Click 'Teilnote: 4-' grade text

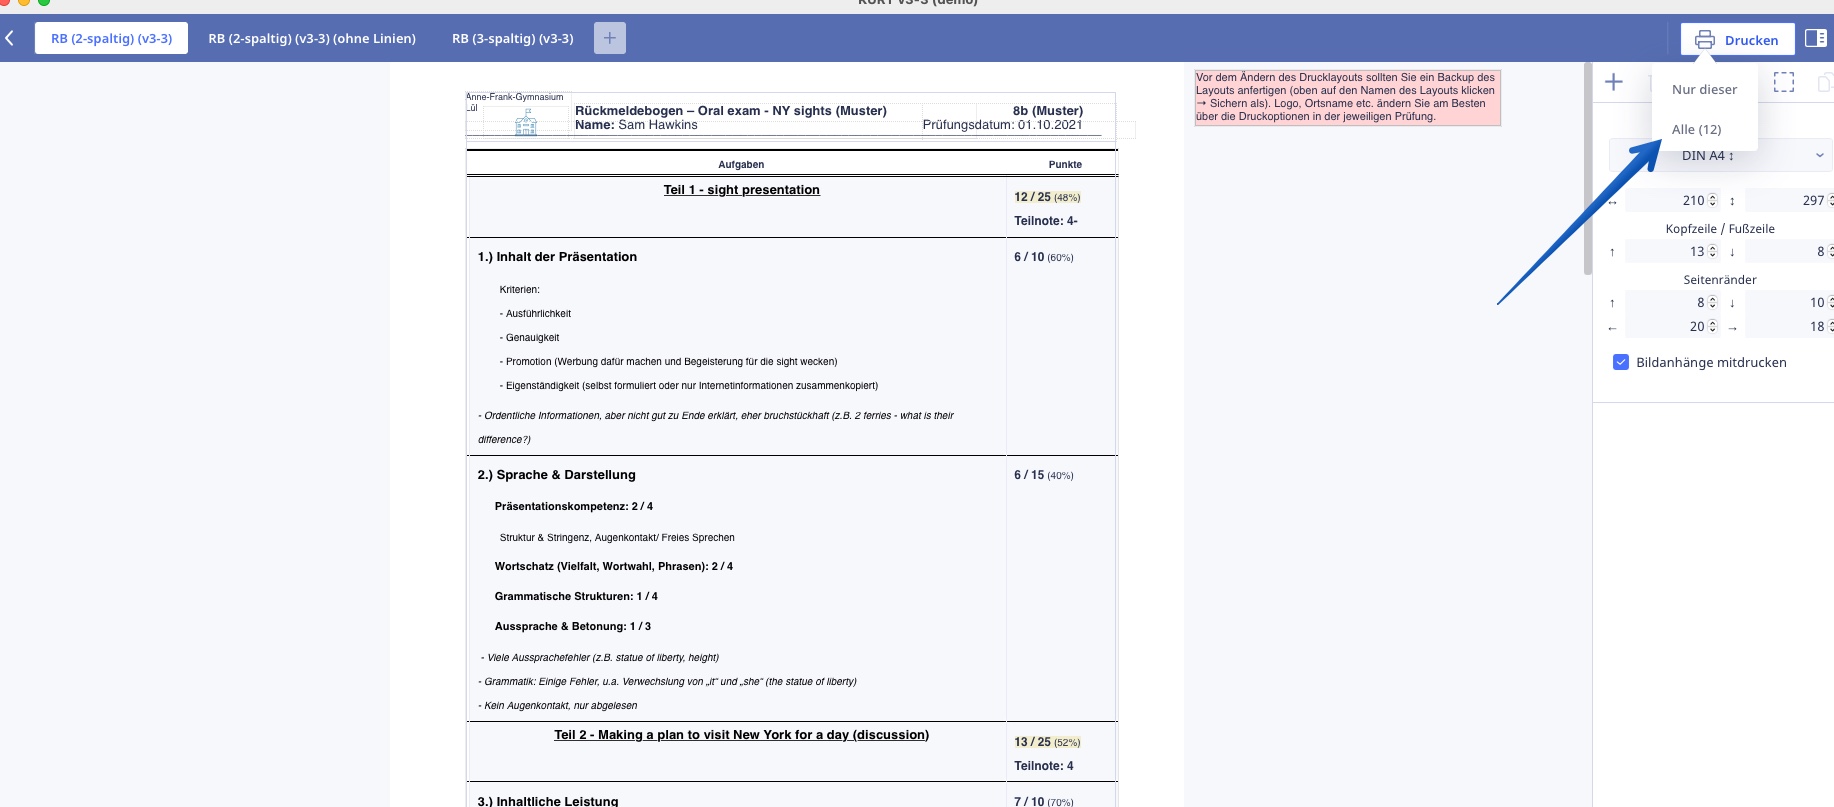click(x=1045, y=221)
